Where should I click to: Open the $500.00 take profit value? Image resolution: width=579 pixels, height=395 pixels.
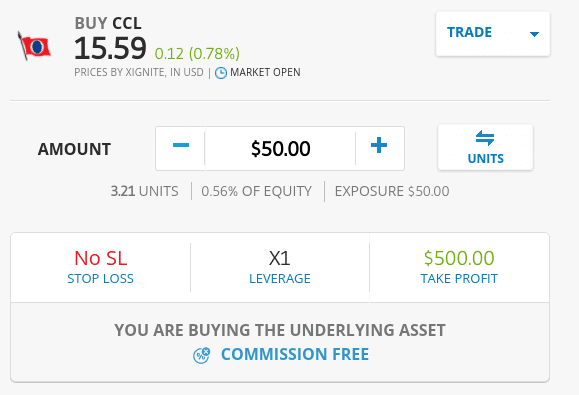tap(459, 258)
